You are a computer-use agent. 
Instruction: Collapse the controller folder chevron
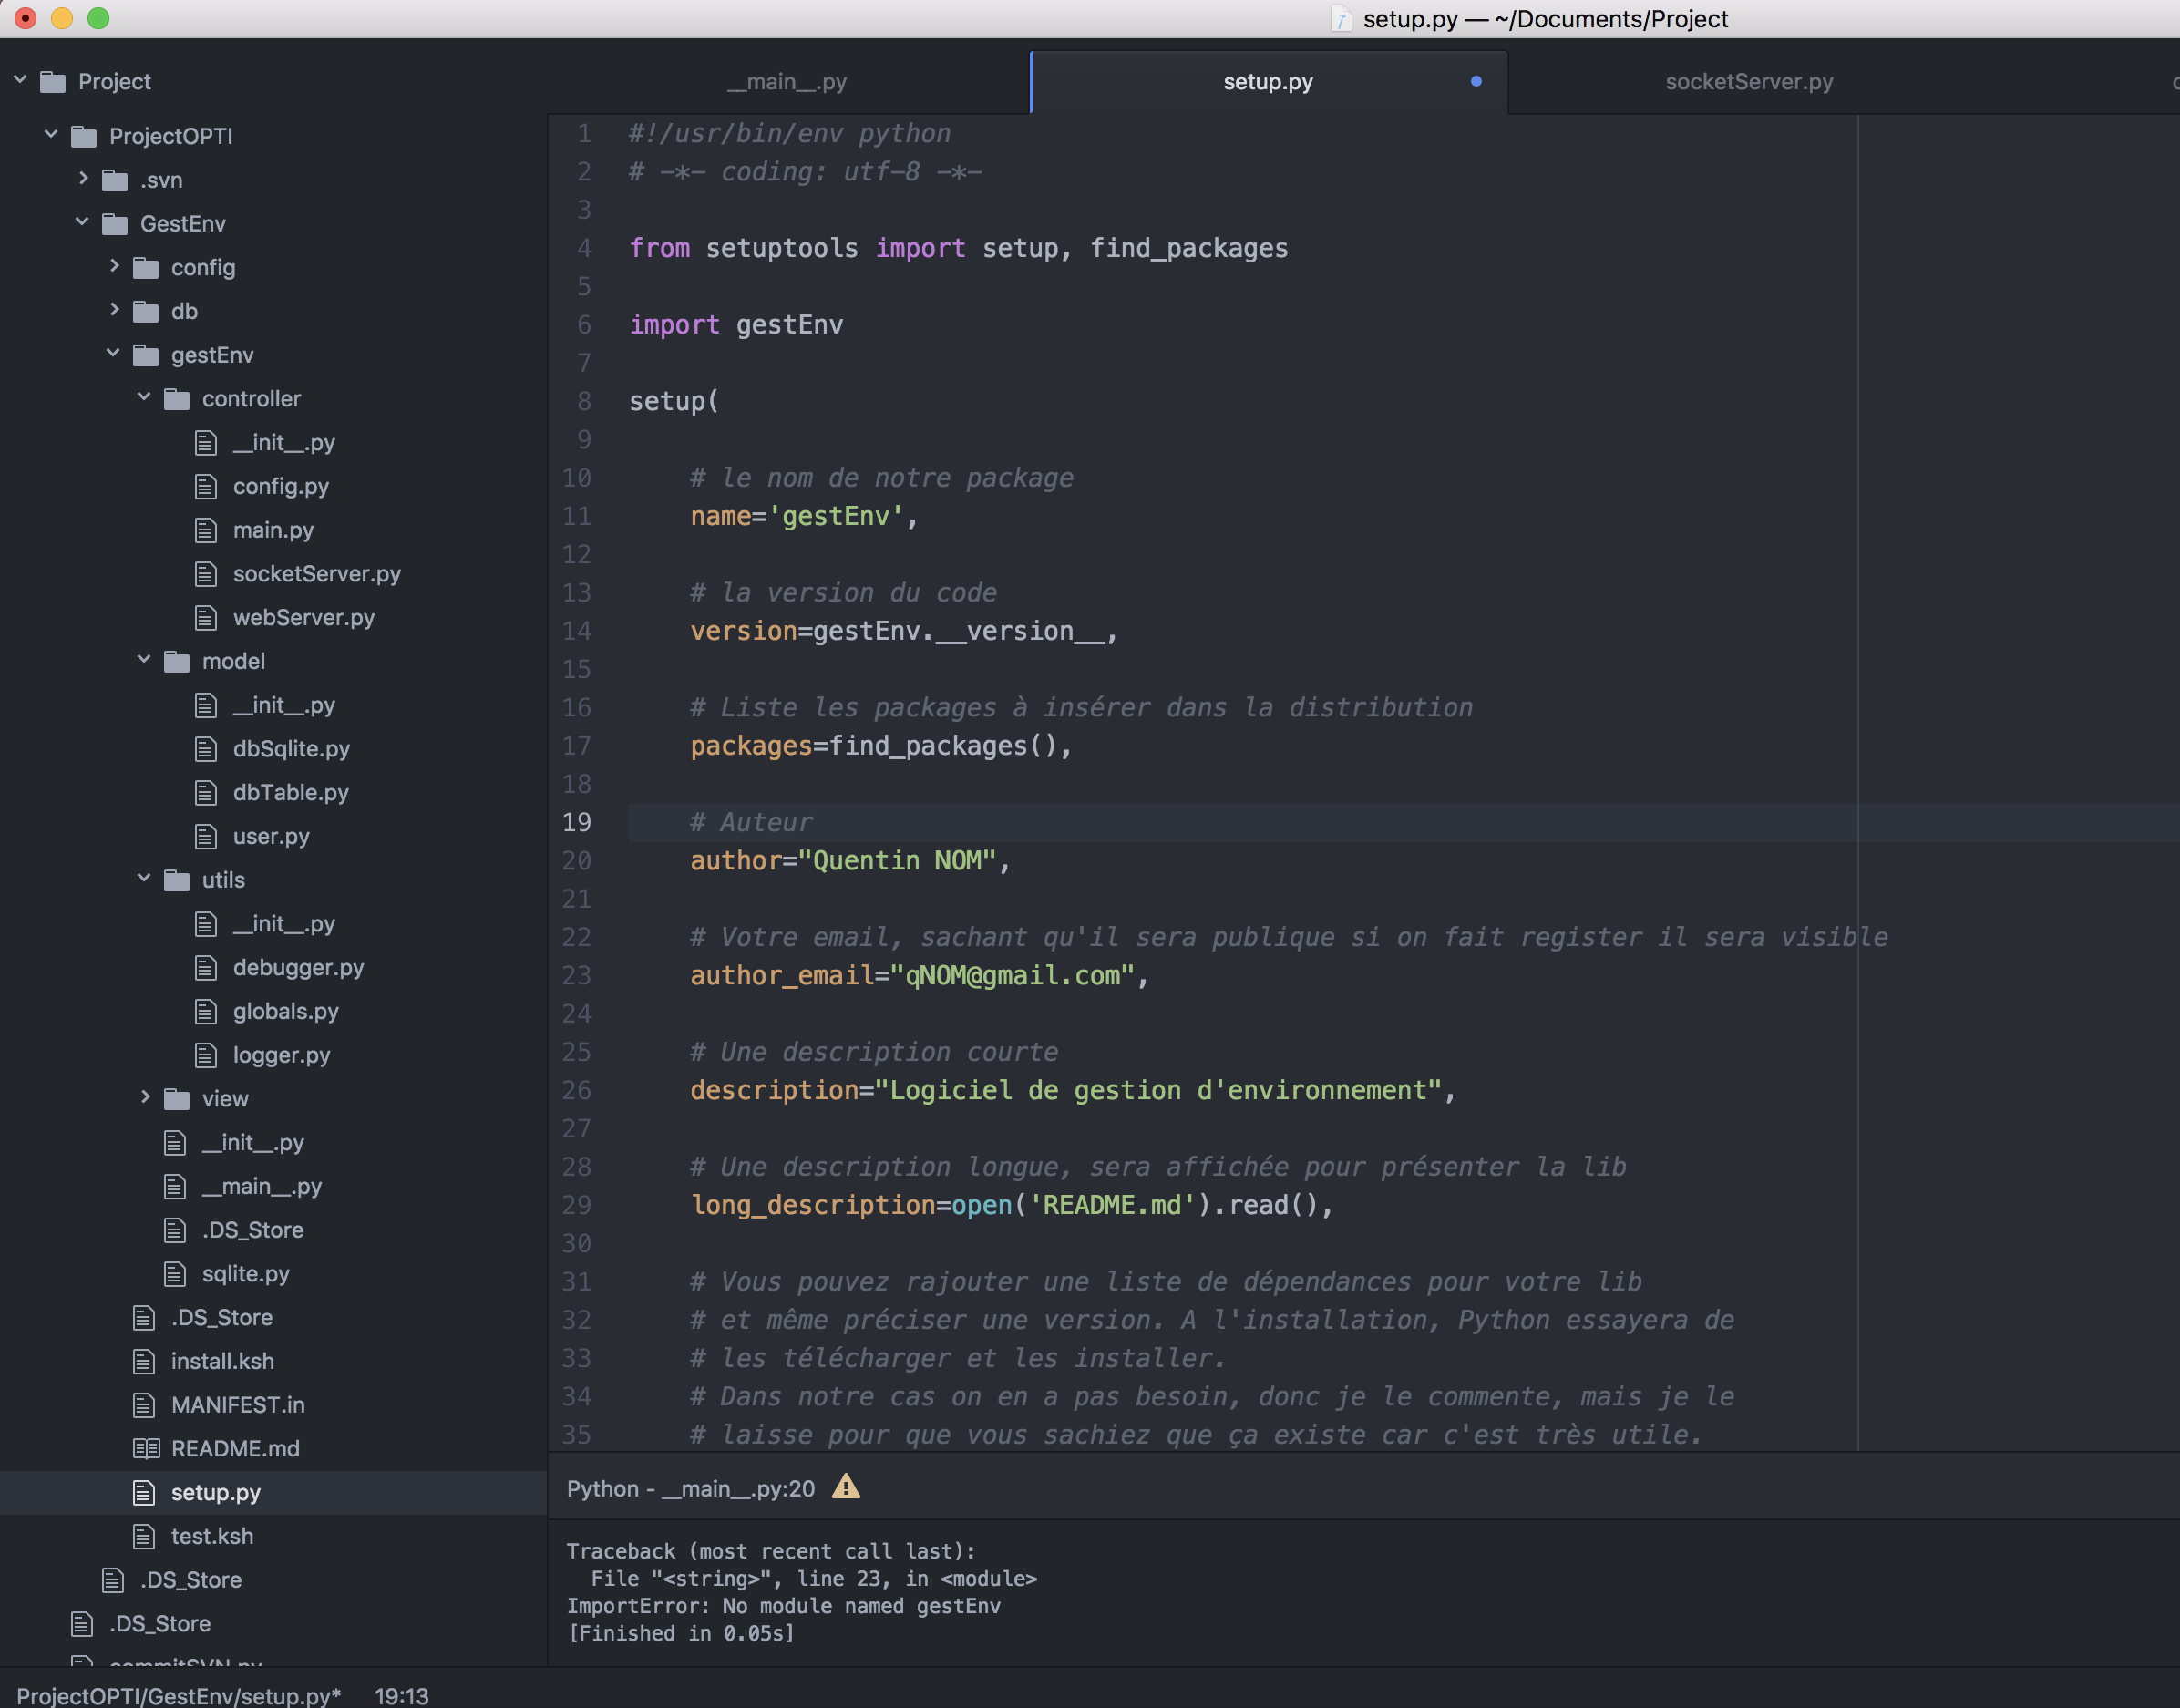pyautogui.click(x=144, y=397)
